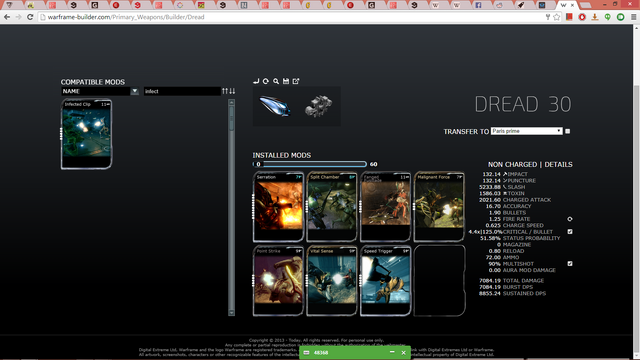Viewport: 640px width, 360px height.
Task: Click the share/export build icon
Action: [296, 81]
